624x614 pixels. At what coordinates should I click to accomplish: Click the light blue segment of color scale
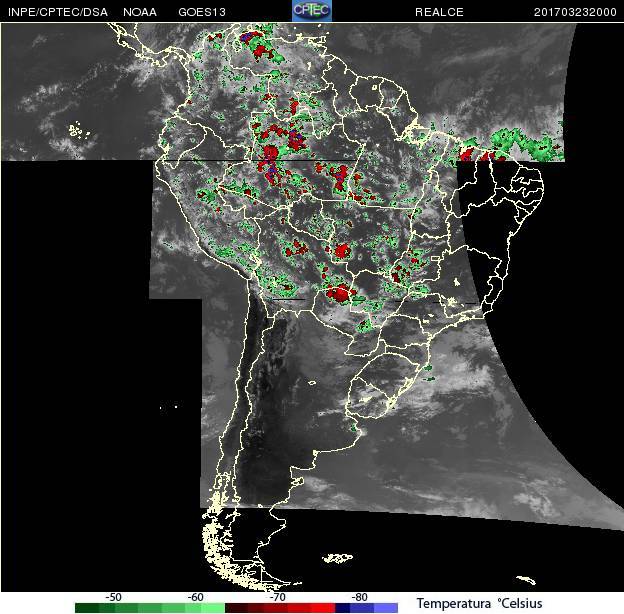[x=386, y=608]
